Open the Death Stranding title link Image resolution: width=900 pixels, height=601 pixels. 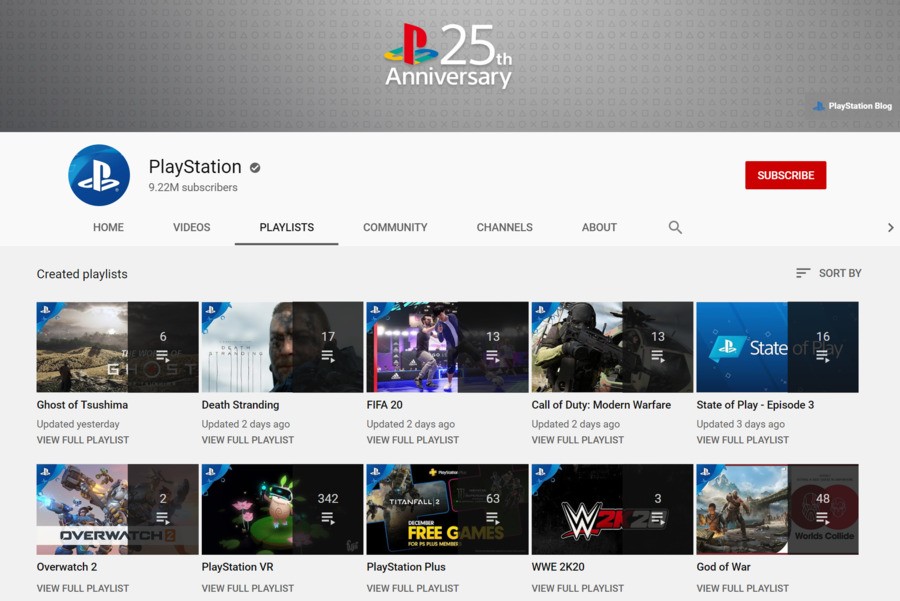[240, 405]
